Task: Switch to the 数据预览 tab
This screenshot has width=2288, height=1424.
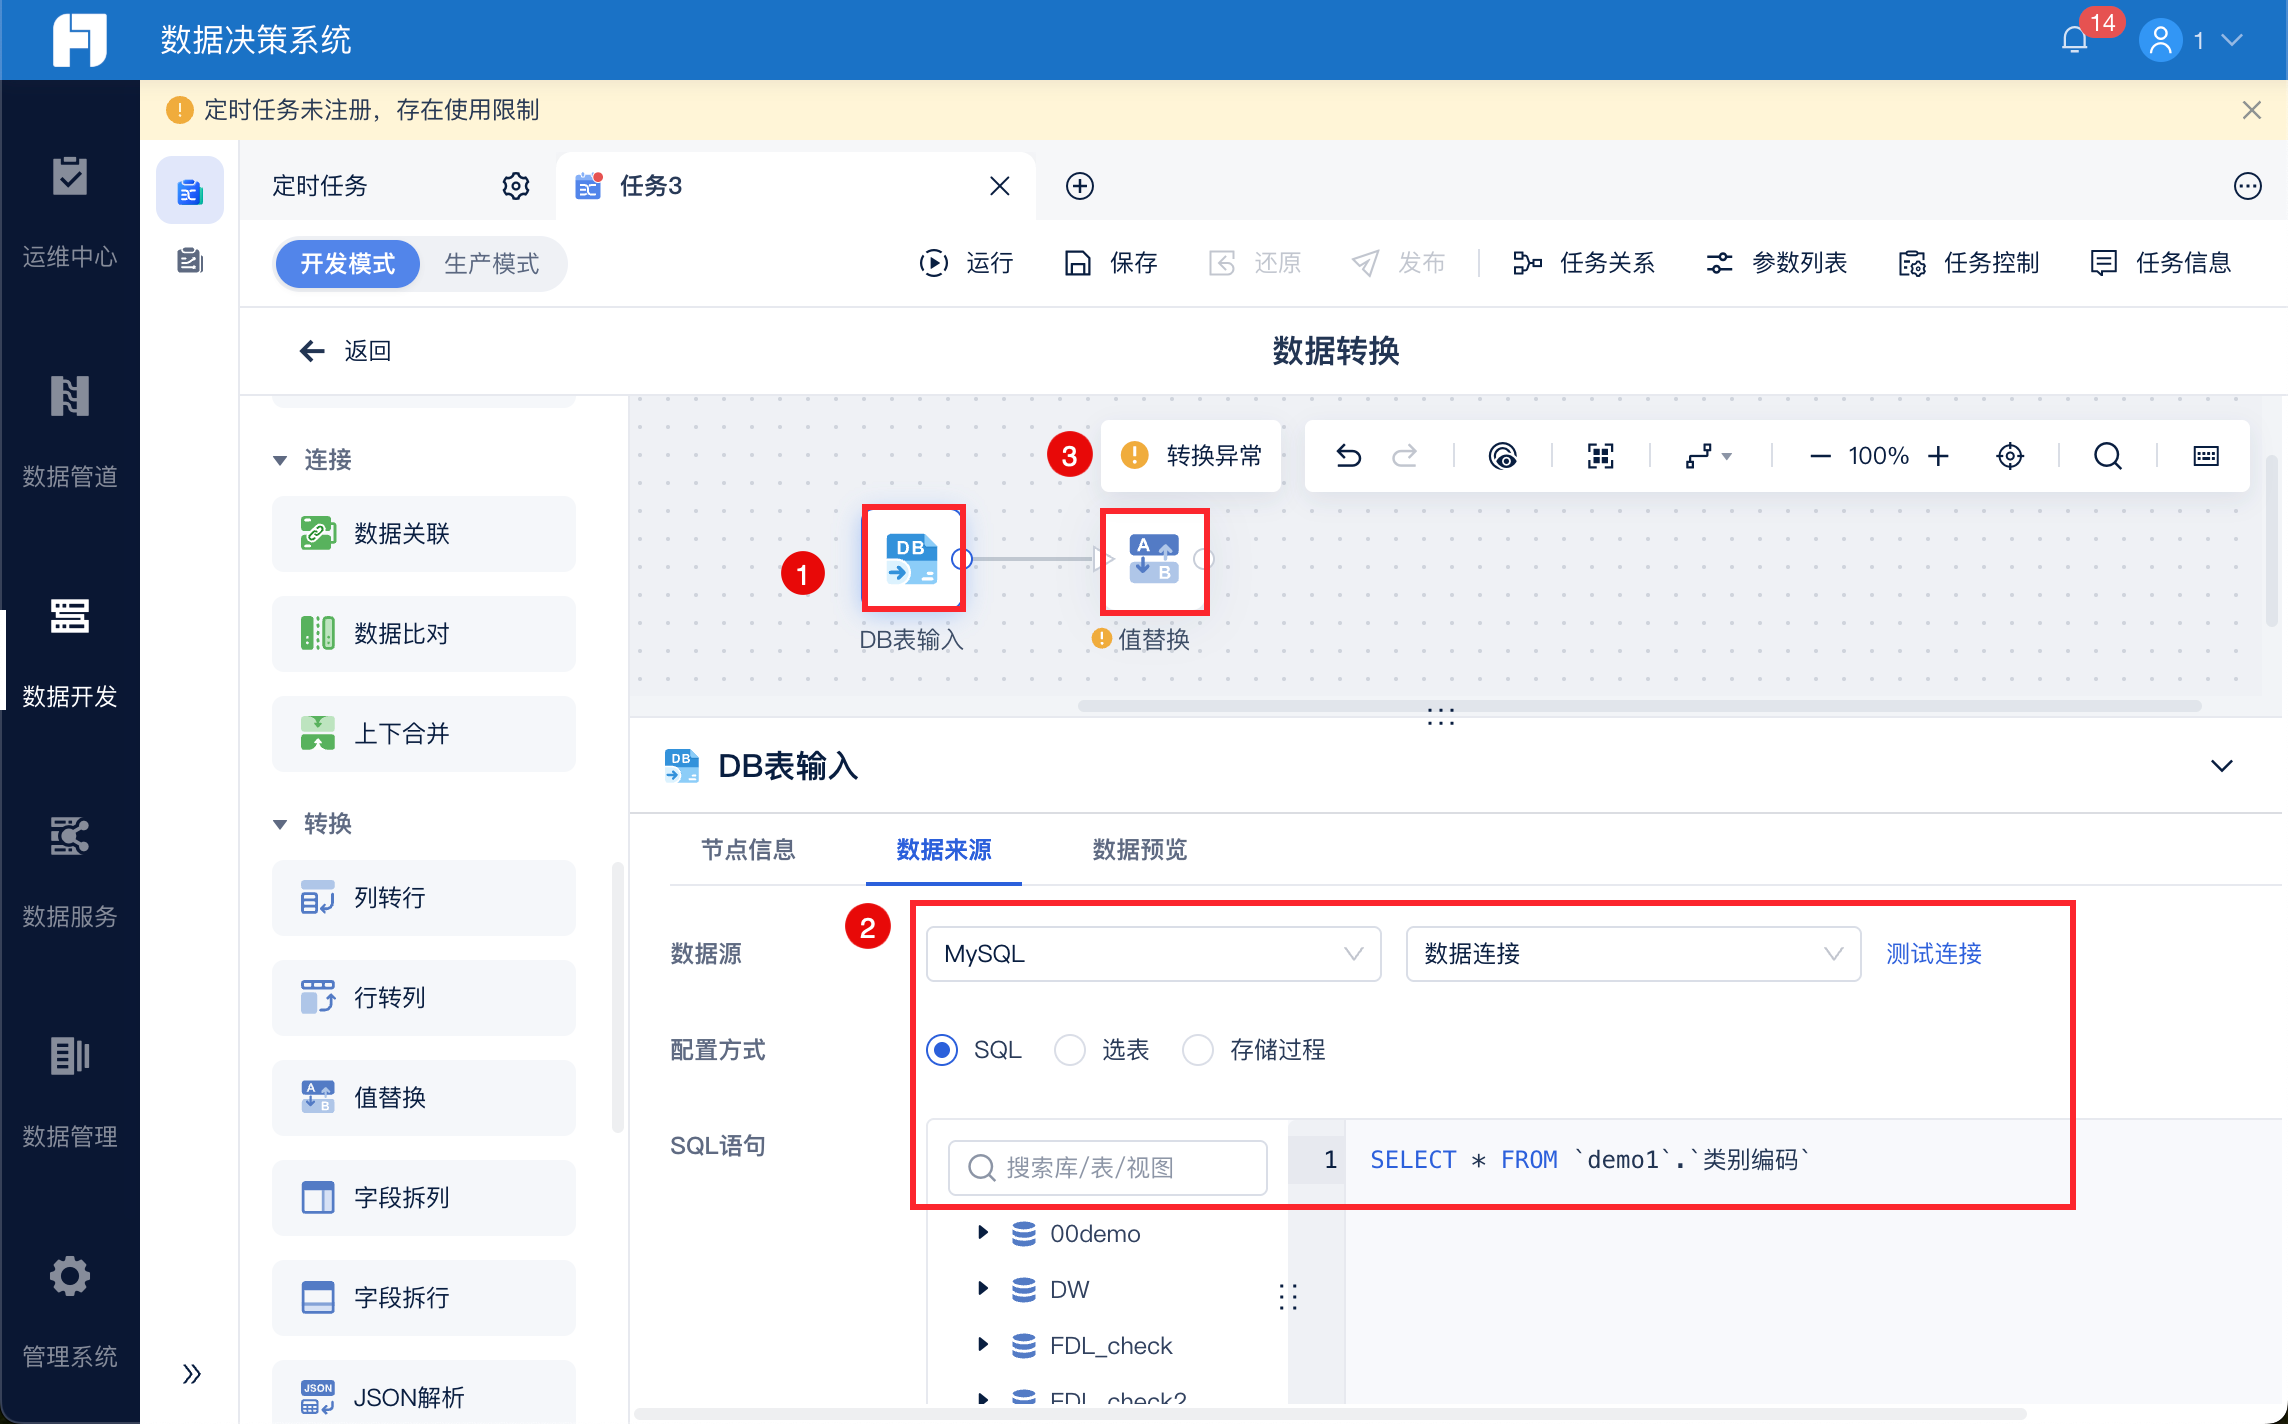Action: point(1139,850)
